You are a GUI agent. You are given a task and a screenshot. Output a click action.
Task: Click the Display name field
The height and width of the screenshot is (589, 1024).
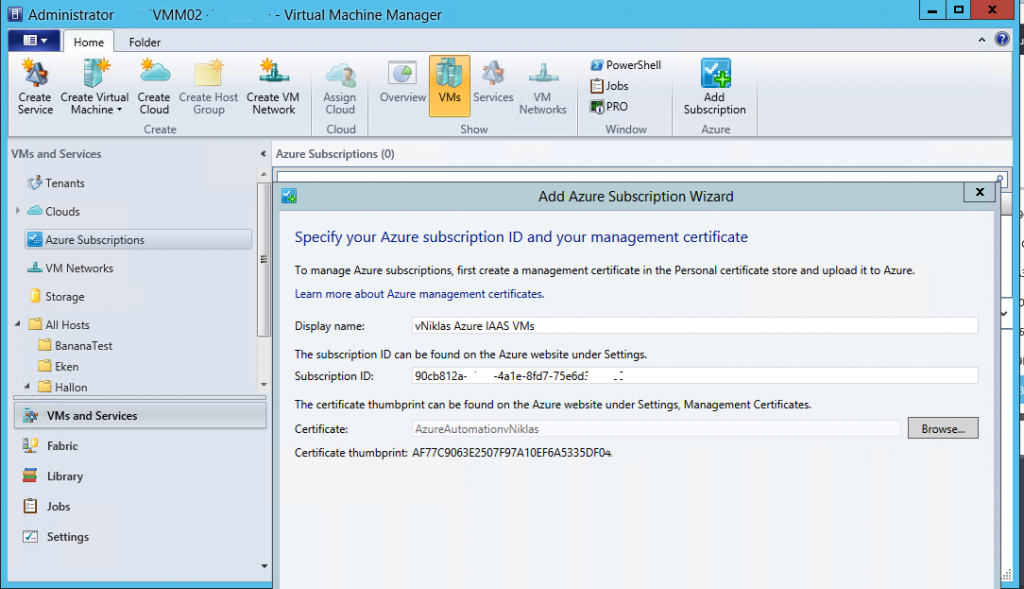click(695, 326)
